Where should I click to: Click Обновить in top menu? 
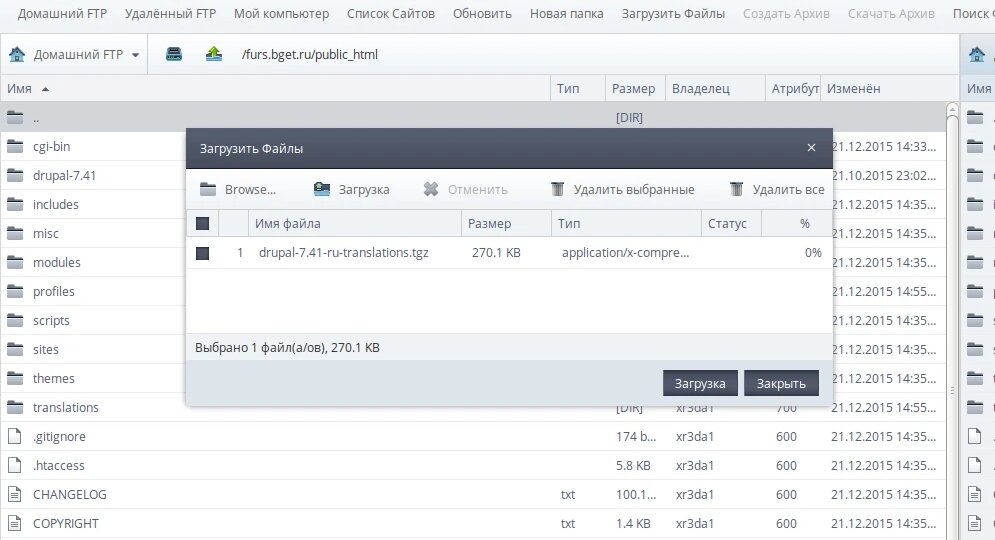point(482,13)
